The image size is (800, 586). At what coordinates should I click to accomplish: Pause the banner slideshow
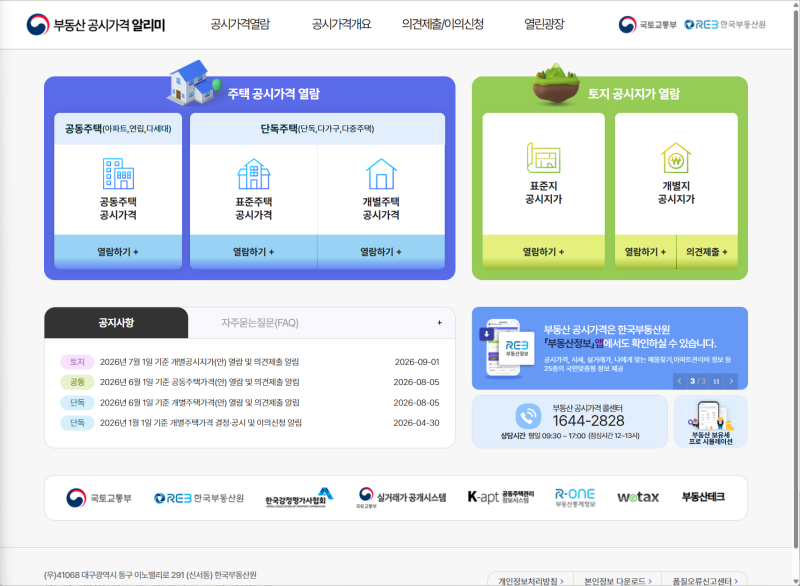click(x=716, y=381)
